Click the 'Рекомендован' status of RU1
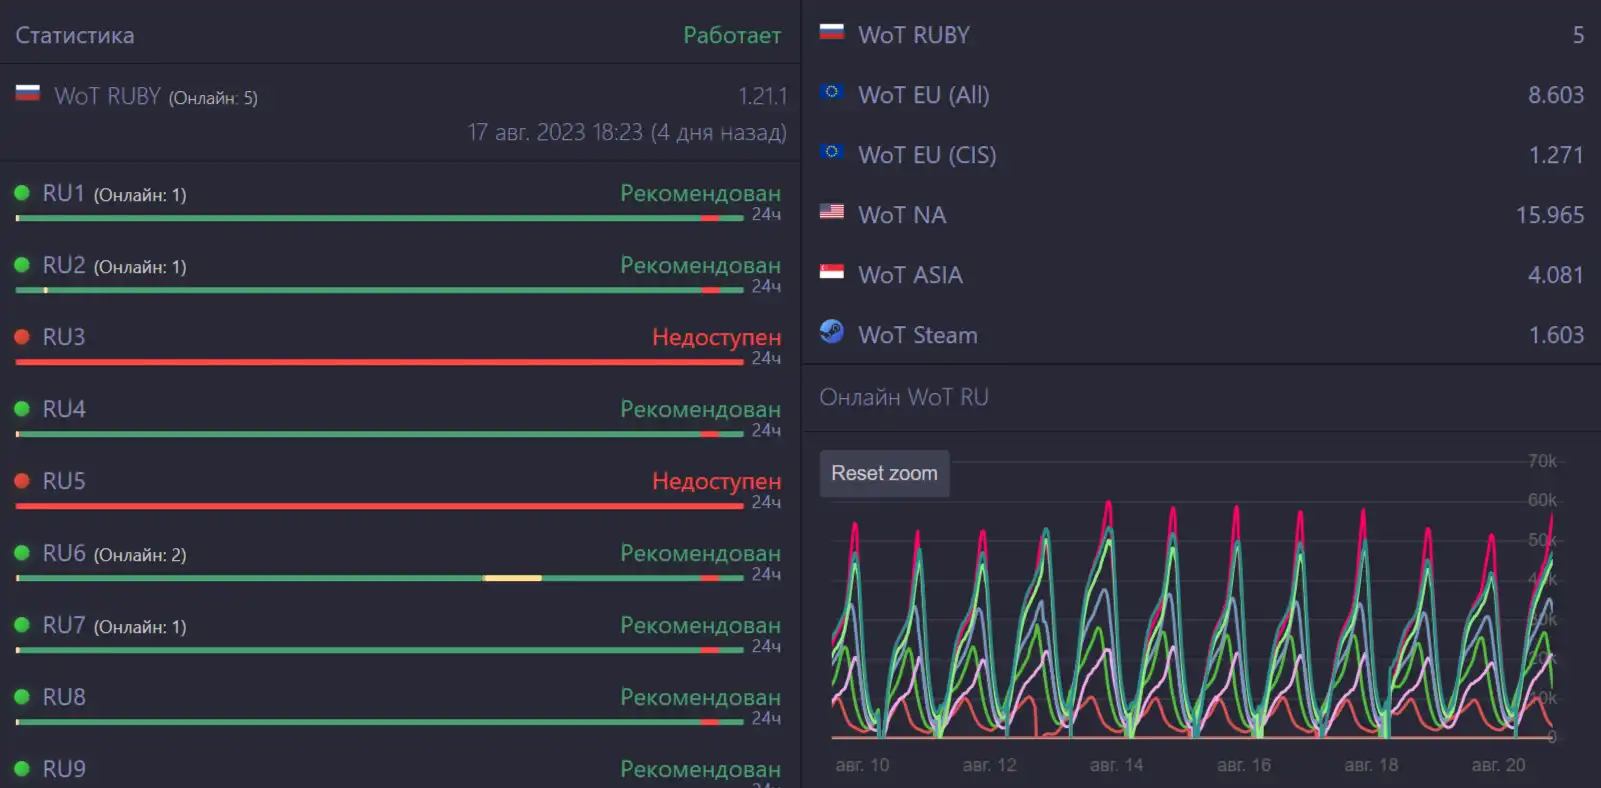This screenshot has width=1601, height=788. click(700, 193)
